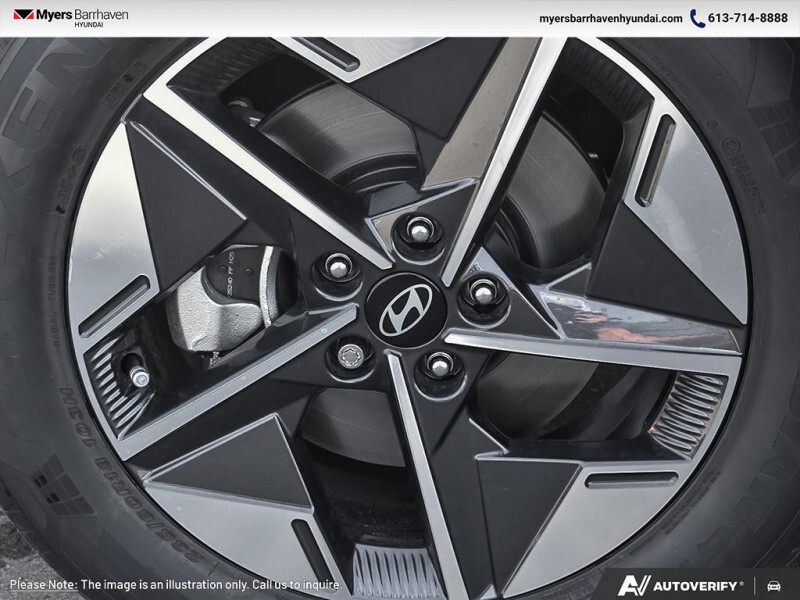Click the AutoVerify slash logo mark
This screenshot has height=600, width=800.
pyautogui.click(x=638, y=582)
